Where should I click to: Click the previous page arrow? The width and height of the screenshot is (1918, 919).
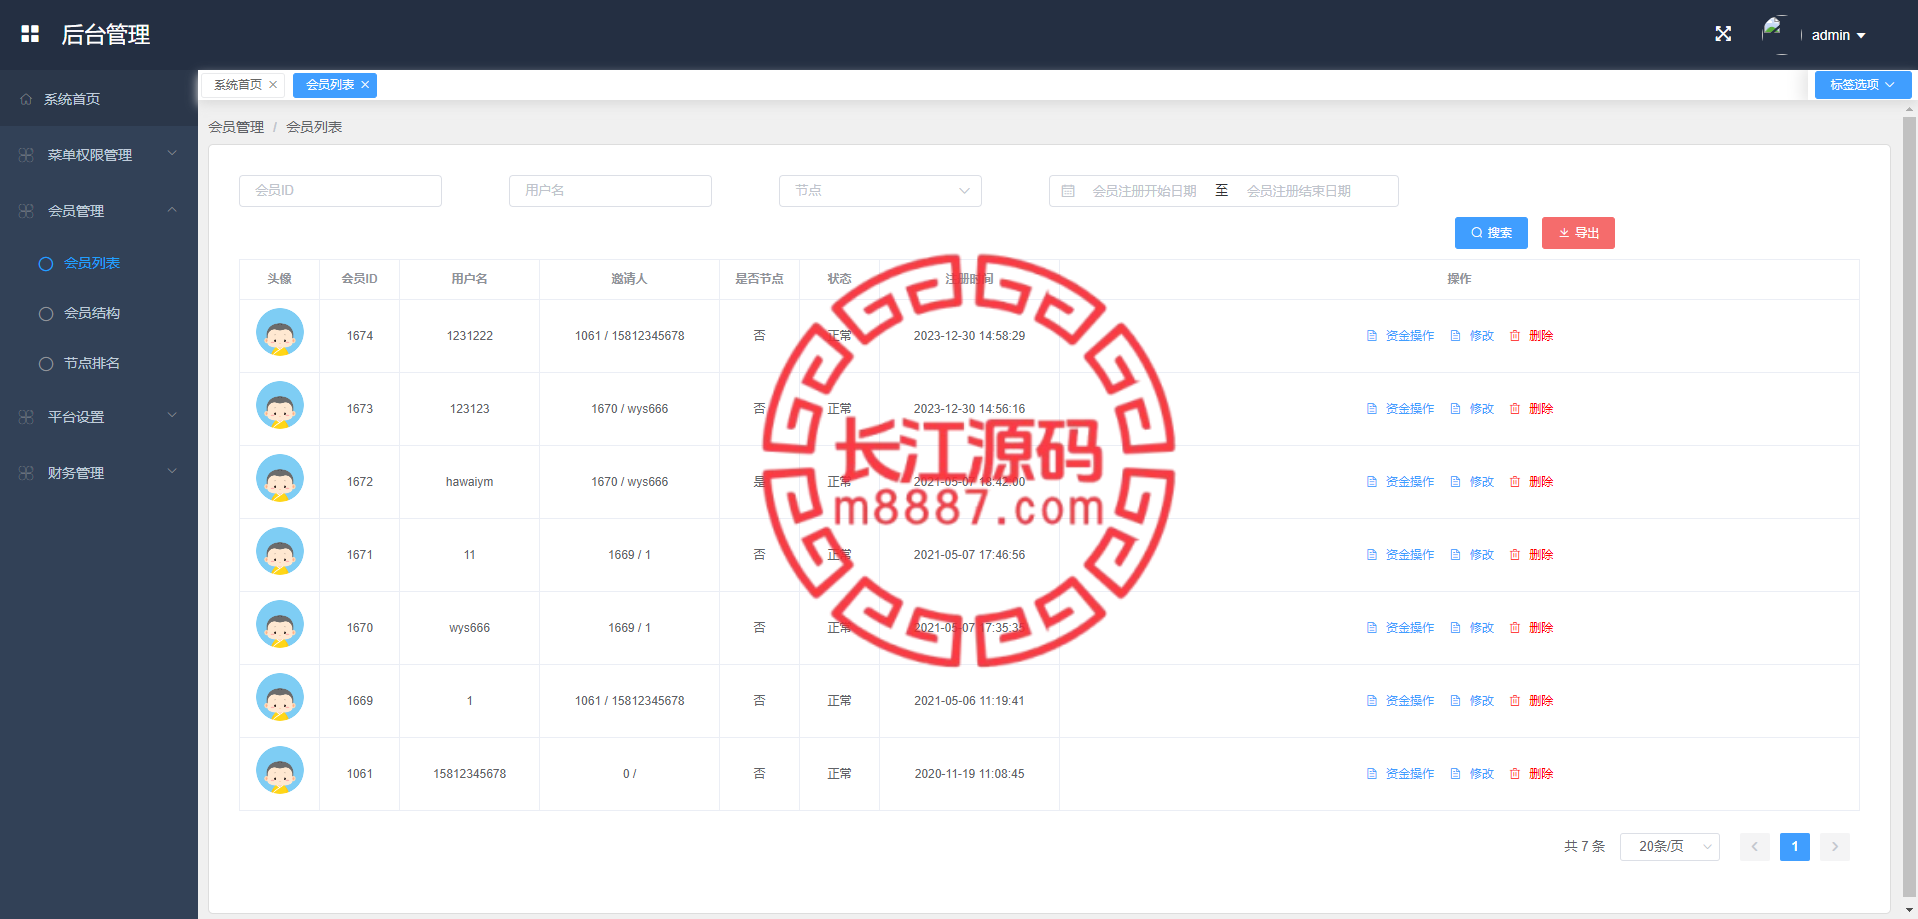tap(1755, 847)
